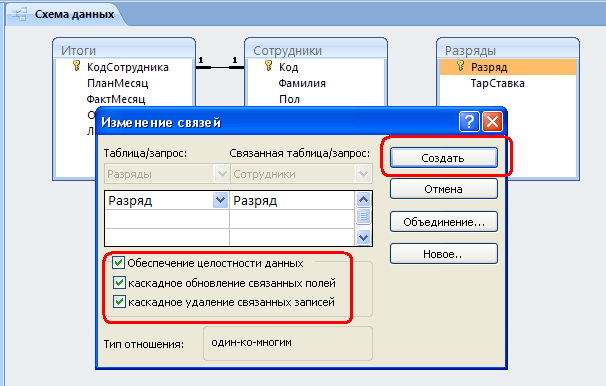Viewport: 606px width, 386px height.
Task: Click the key icon next to КодСотрудника
Action: tap(77, 66)
